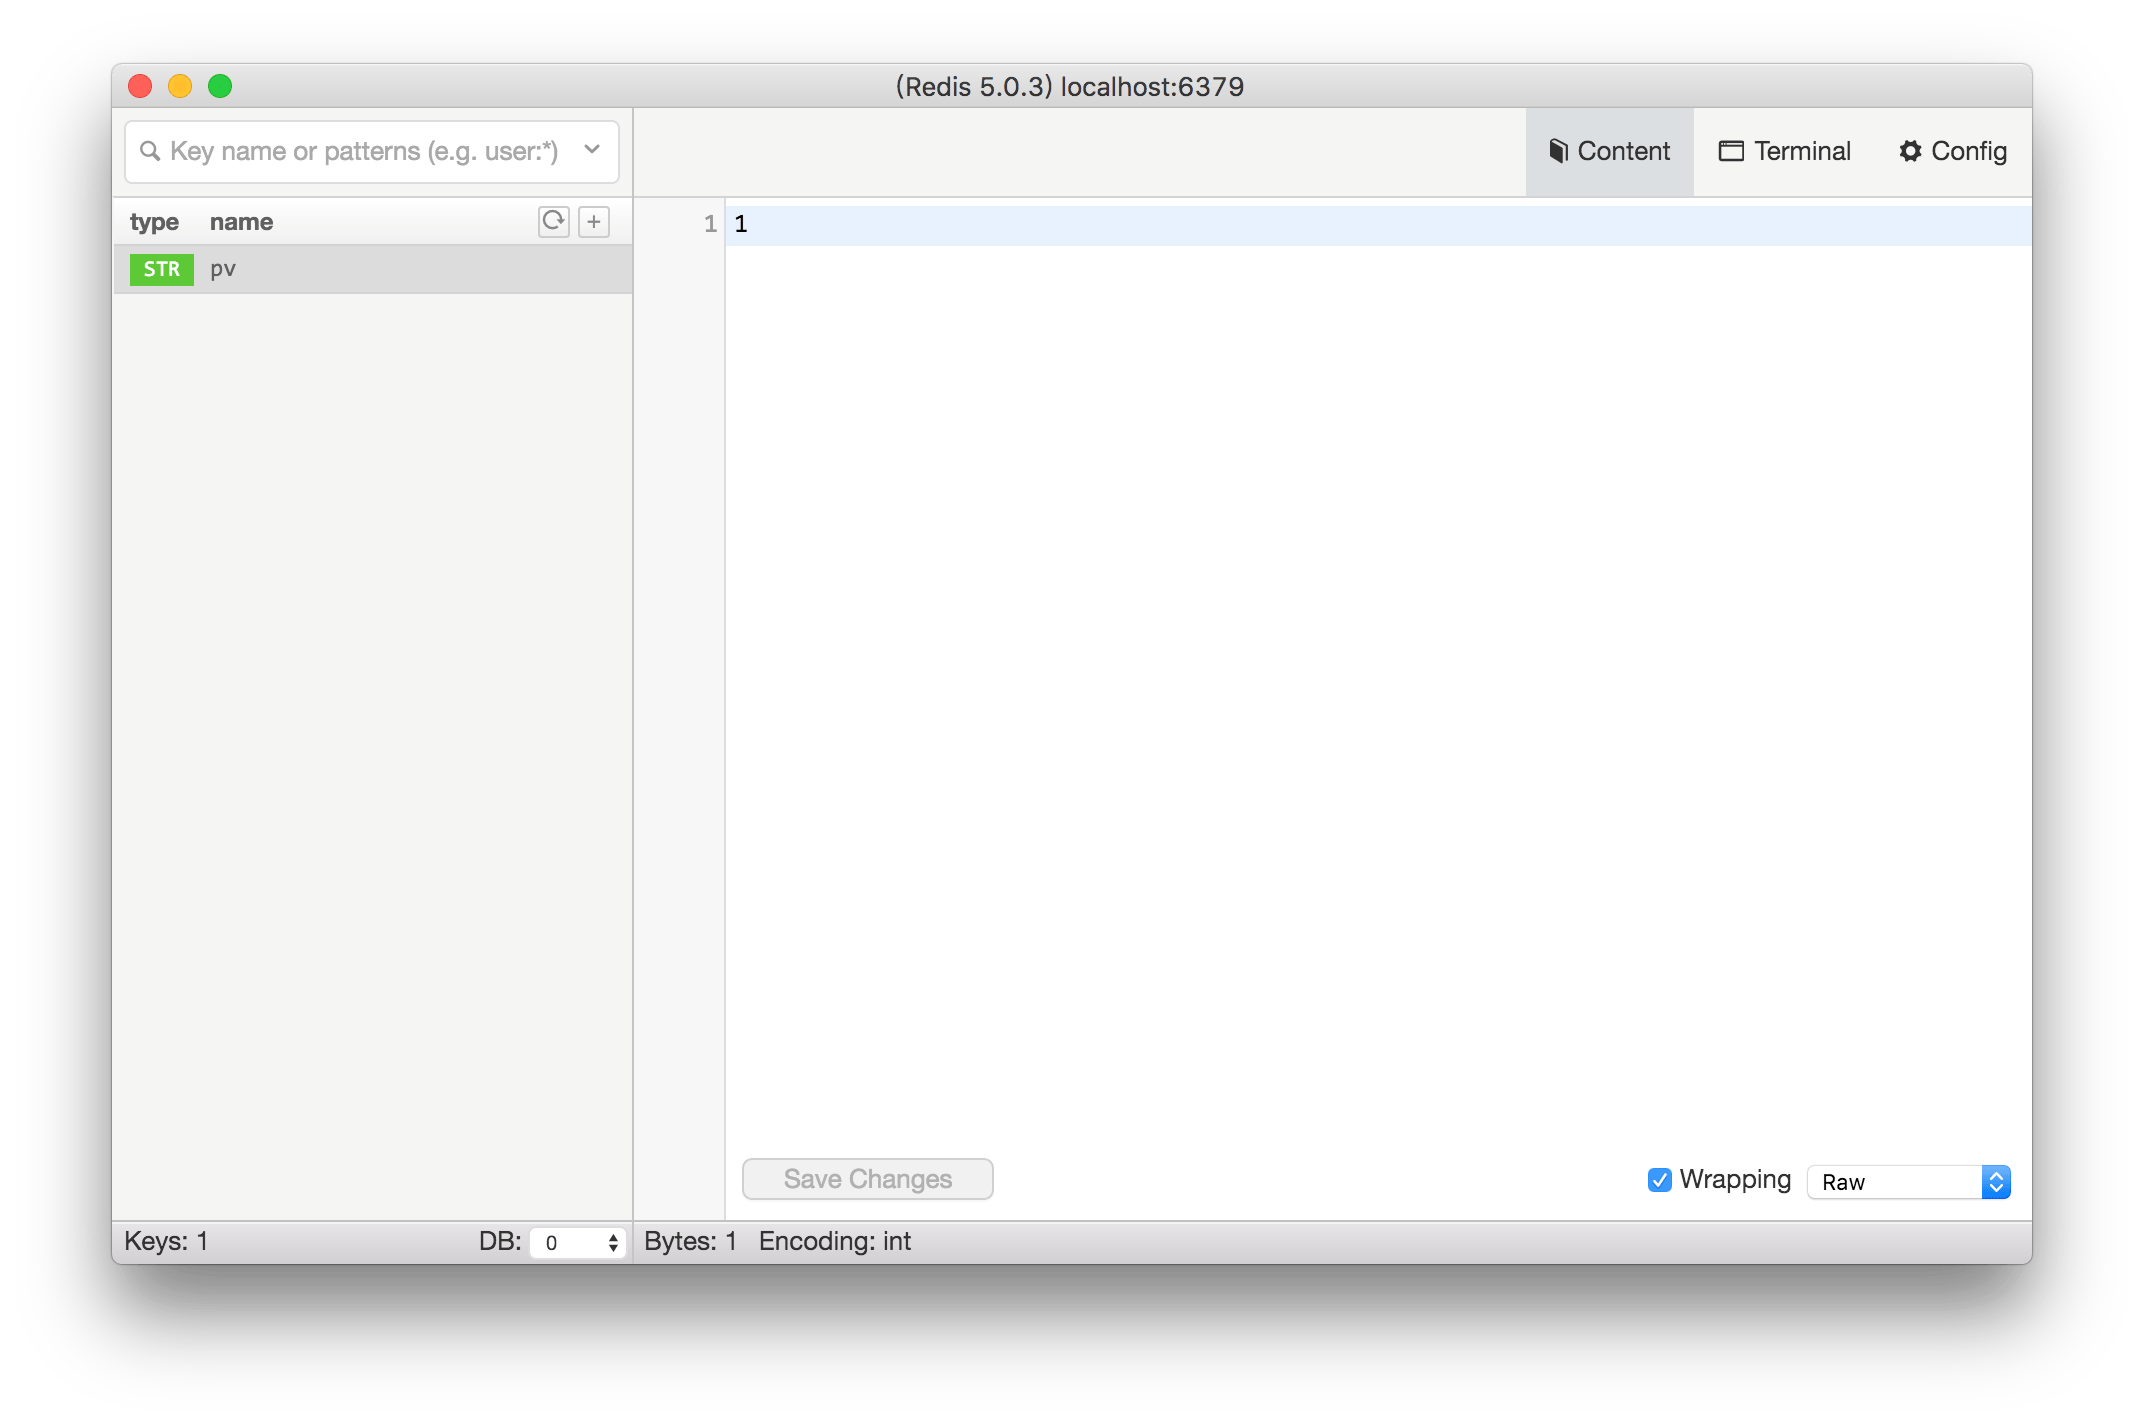Viewport: 2144px width, 1424px height.
Task: Focus the key name search field
Action: pos(372,151)
